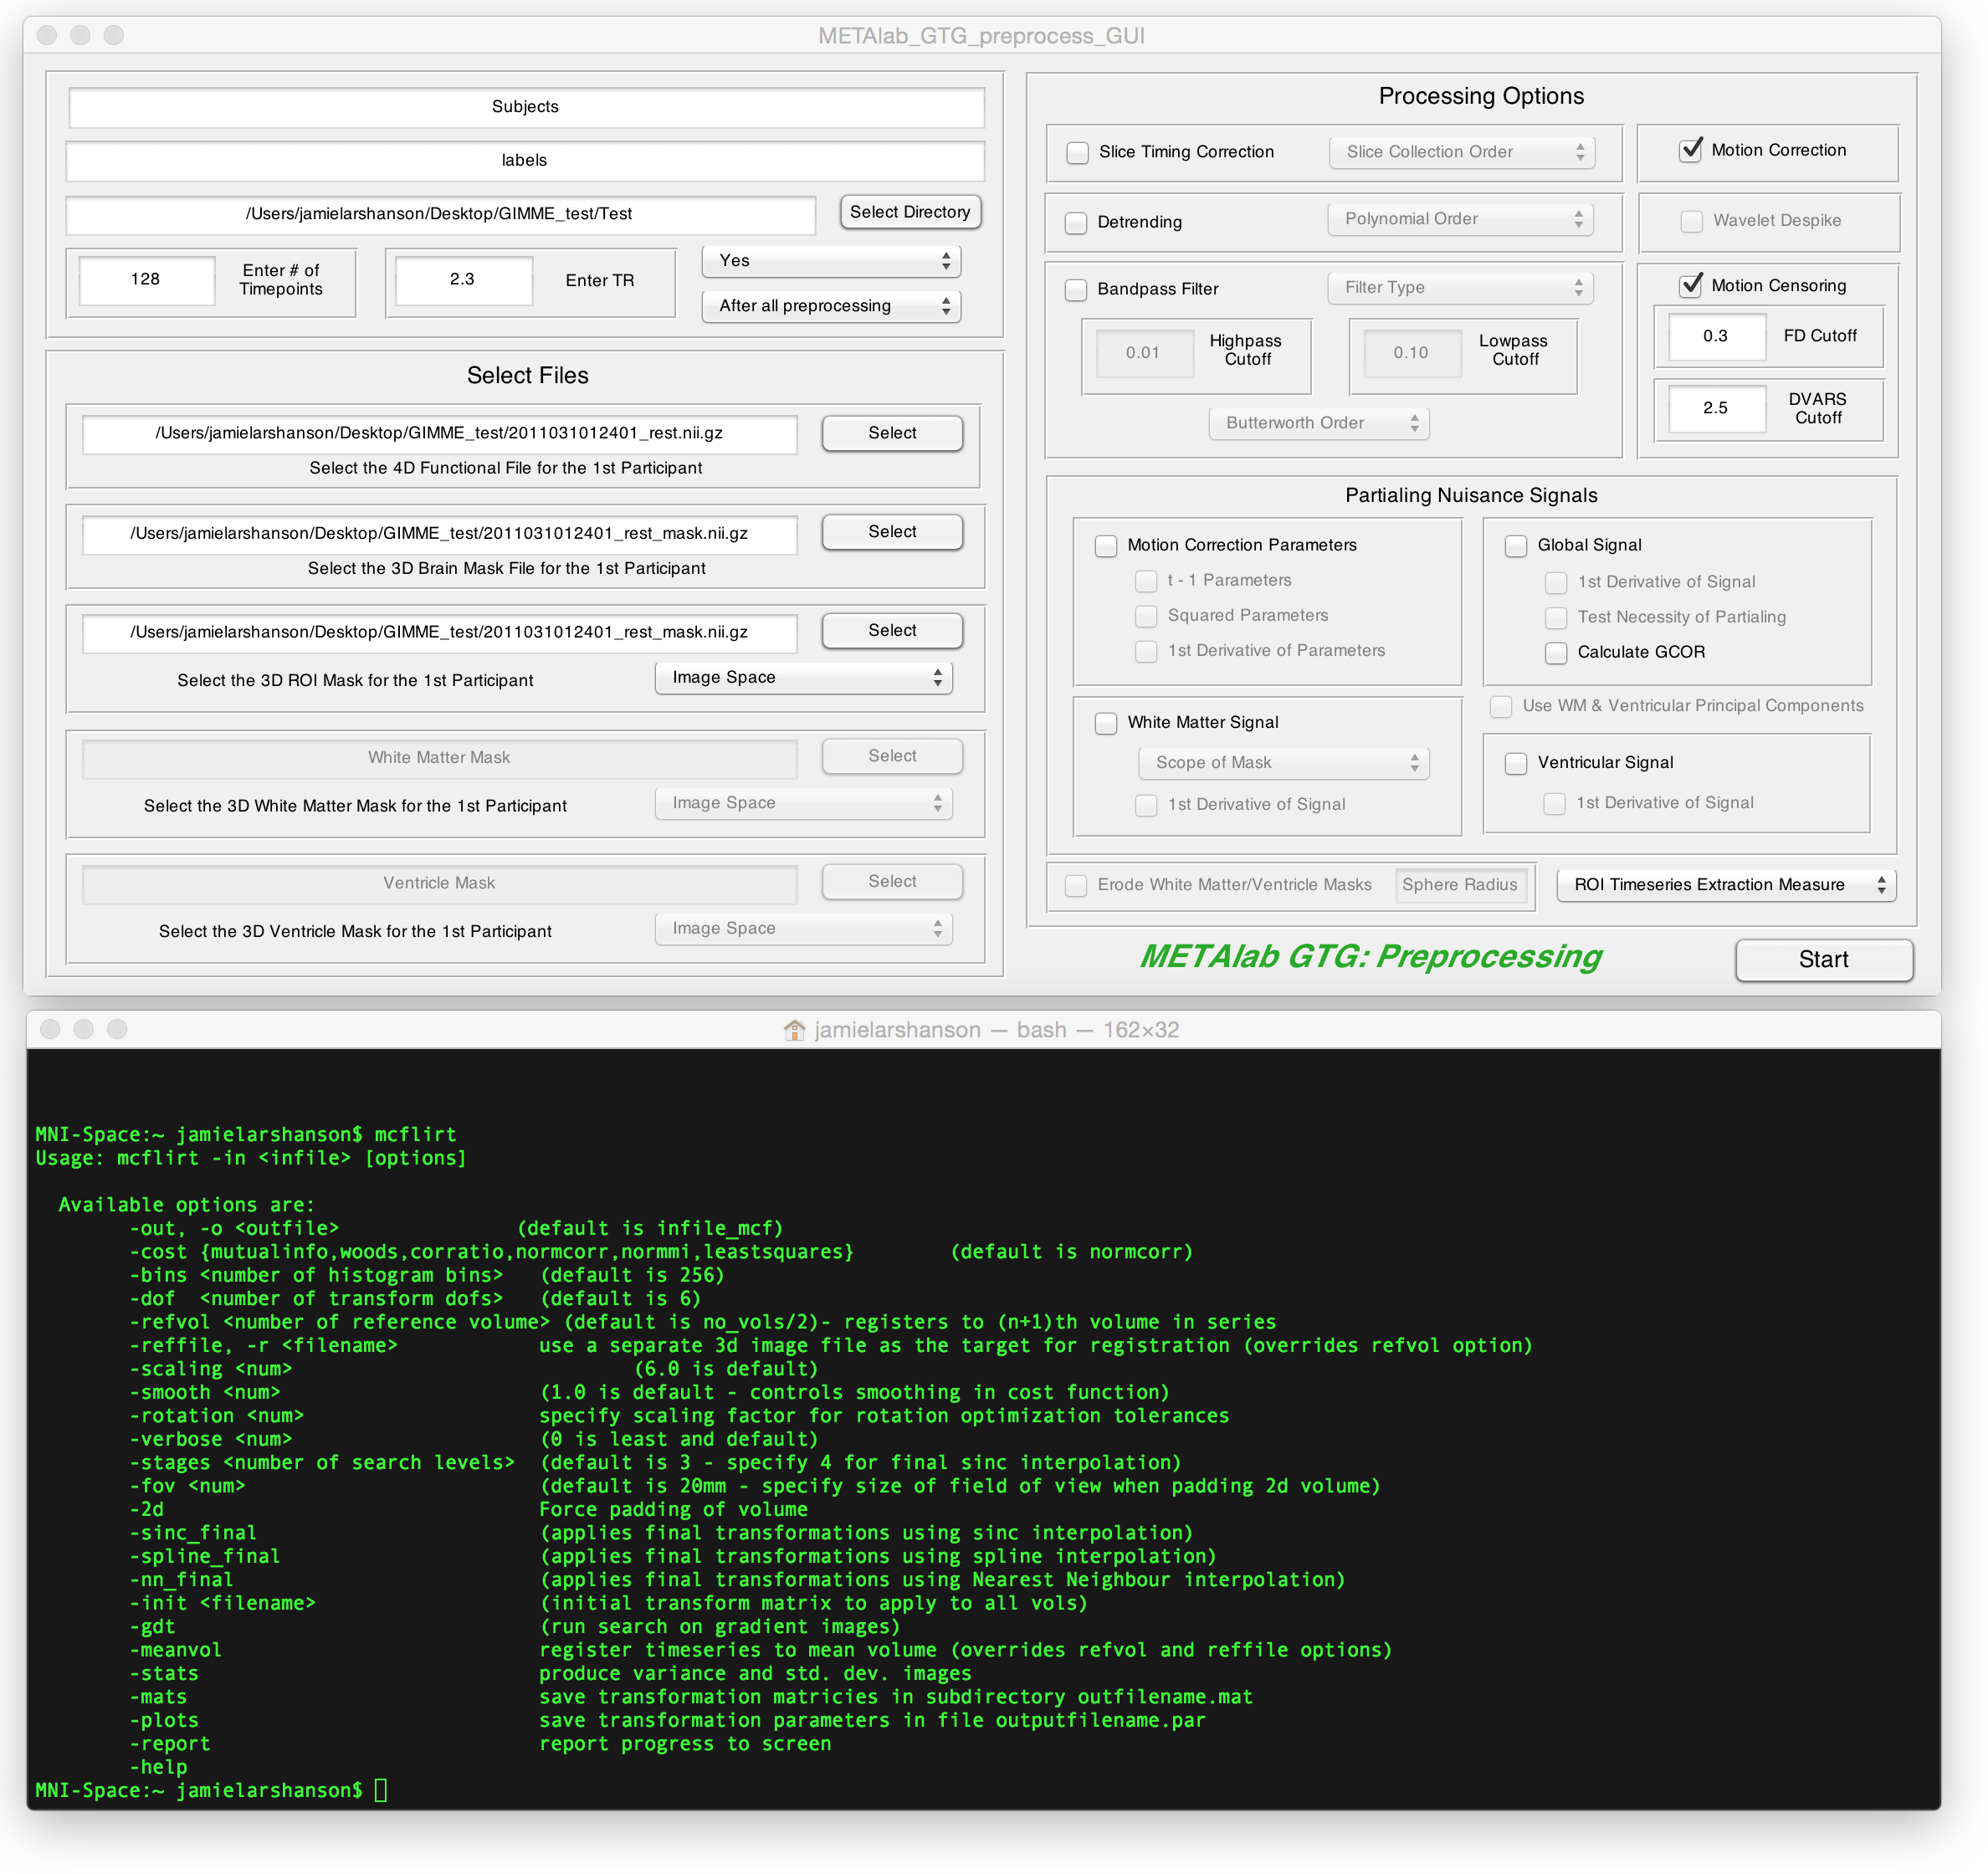Click the Select Directory button

click(x=909, y=212)
